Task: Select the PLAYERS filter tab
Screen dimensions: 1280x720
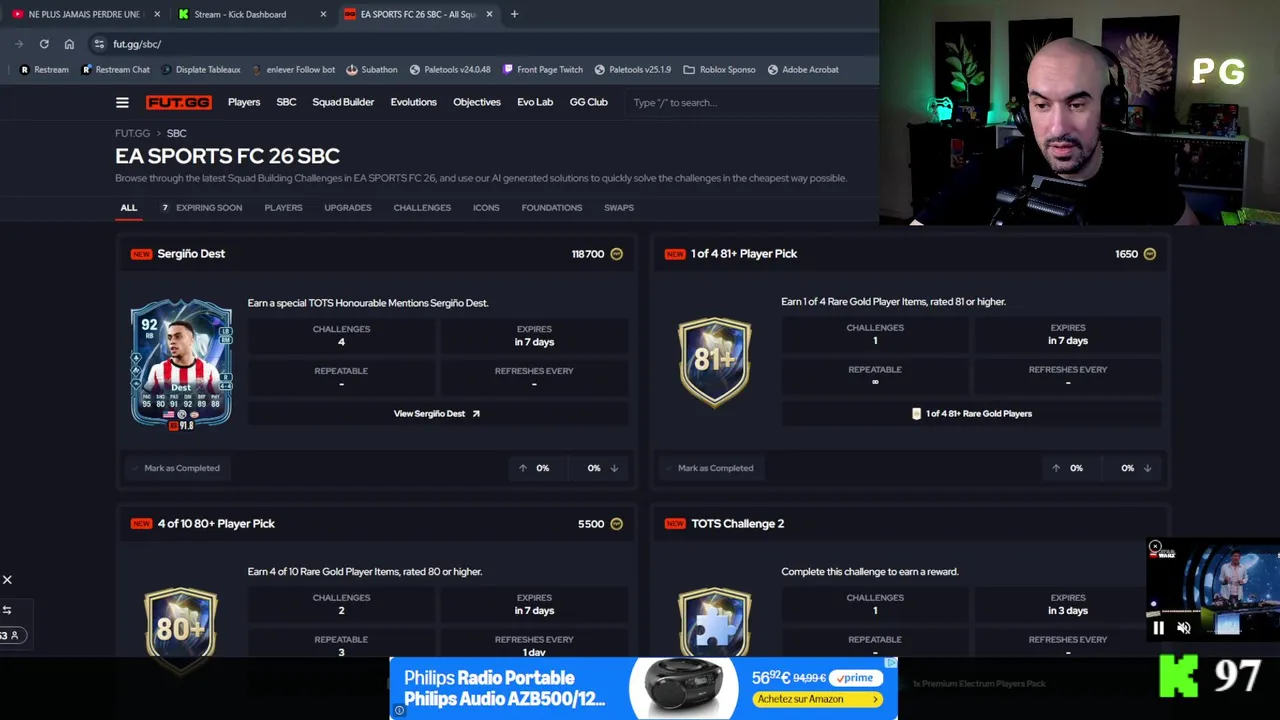Action: click(x=283, y=208)
